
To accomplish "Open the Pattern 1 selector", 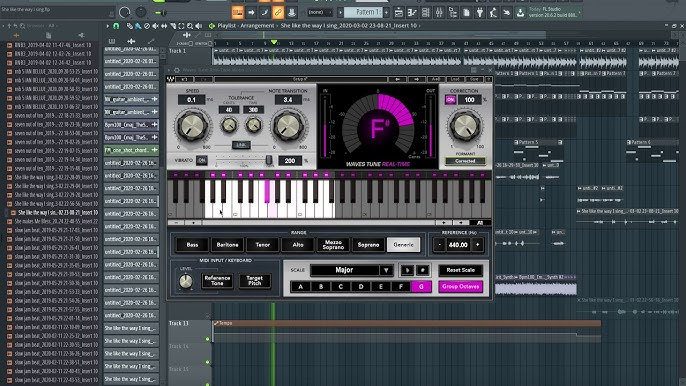I will click(363, 12).
